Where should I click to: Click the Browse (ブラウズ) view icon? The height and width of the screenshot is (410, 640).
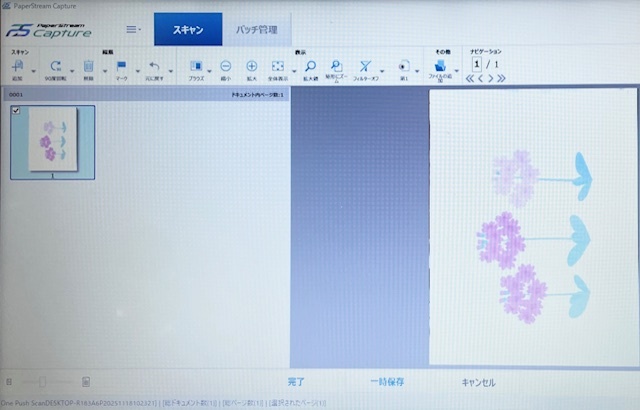(x=196, y=66)
